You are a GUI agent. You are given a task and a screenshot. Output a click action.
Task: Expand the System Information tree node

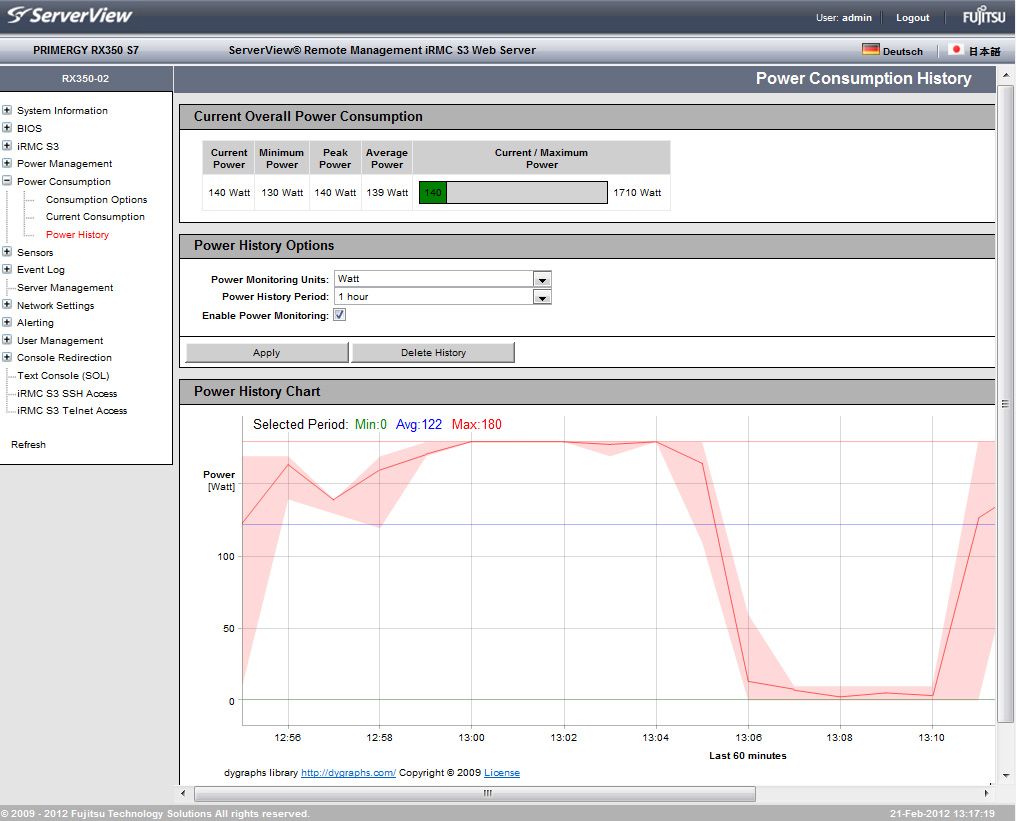7,110
